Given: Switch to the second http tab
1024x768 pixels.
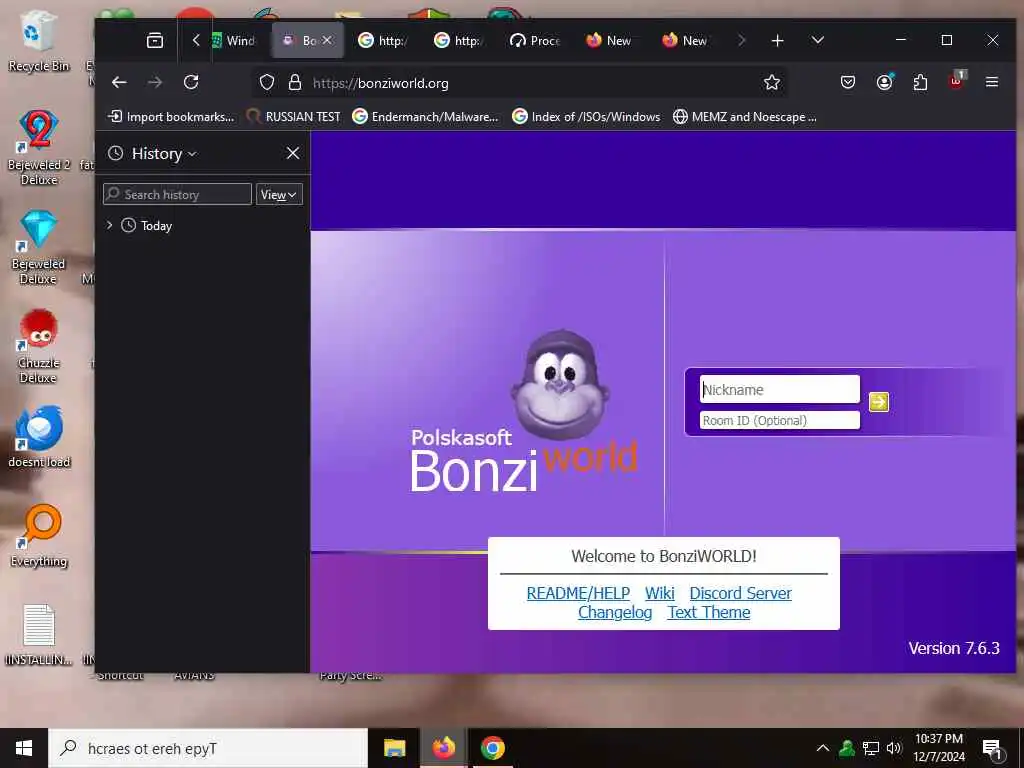Looking at the screenshot, I should click(x=459, y=40).
